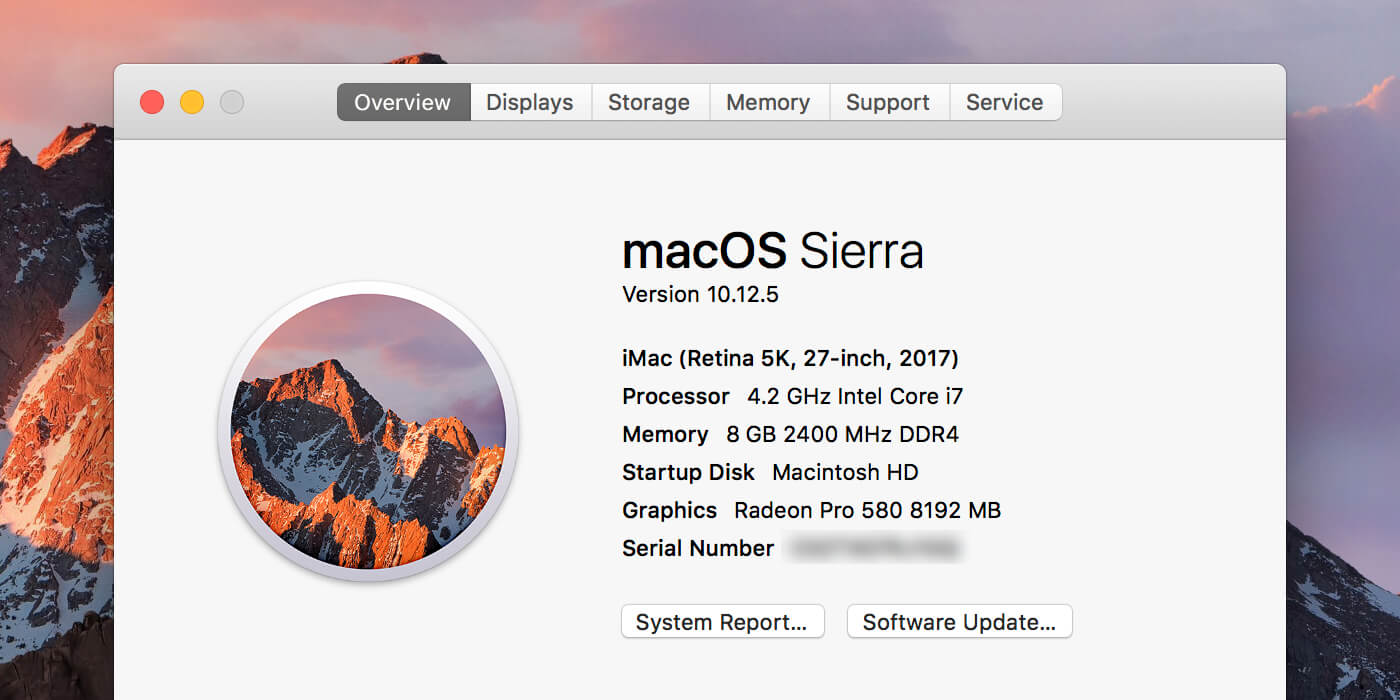Click the disabled gray zoom button
Screen dimensions: 1400x700
(232, 102)
